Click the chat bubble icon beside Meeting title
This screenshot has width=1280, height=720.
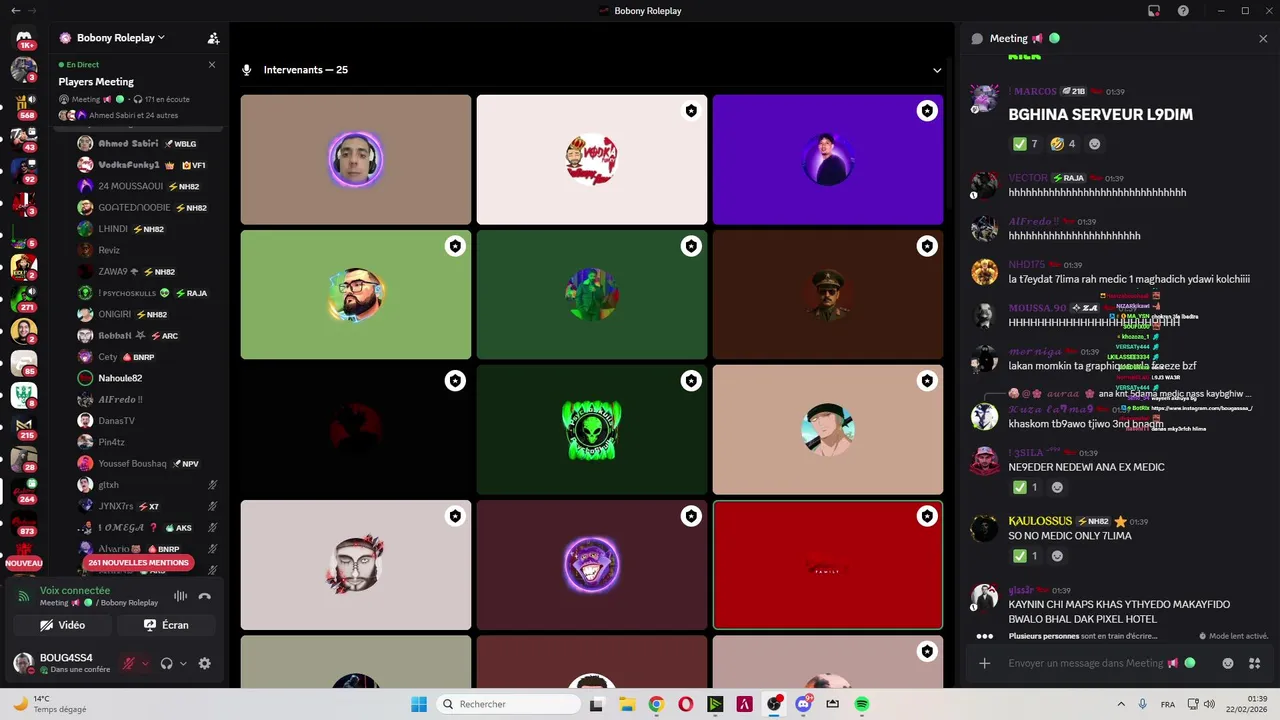tap(977, 38)
